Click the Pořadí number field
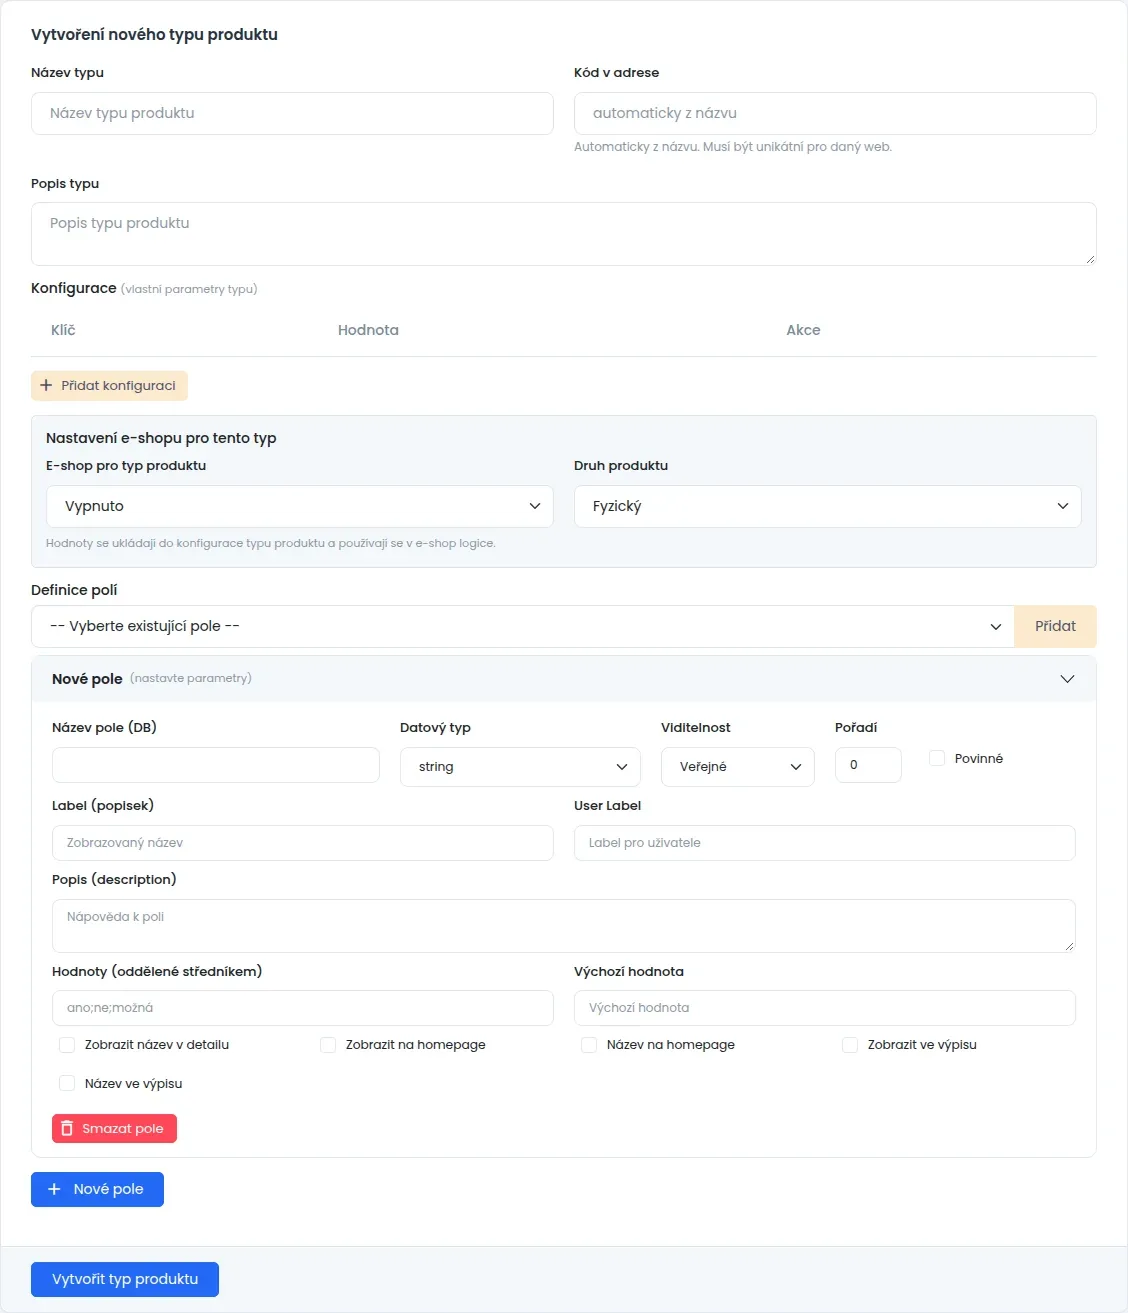 [x=868, y=765]
